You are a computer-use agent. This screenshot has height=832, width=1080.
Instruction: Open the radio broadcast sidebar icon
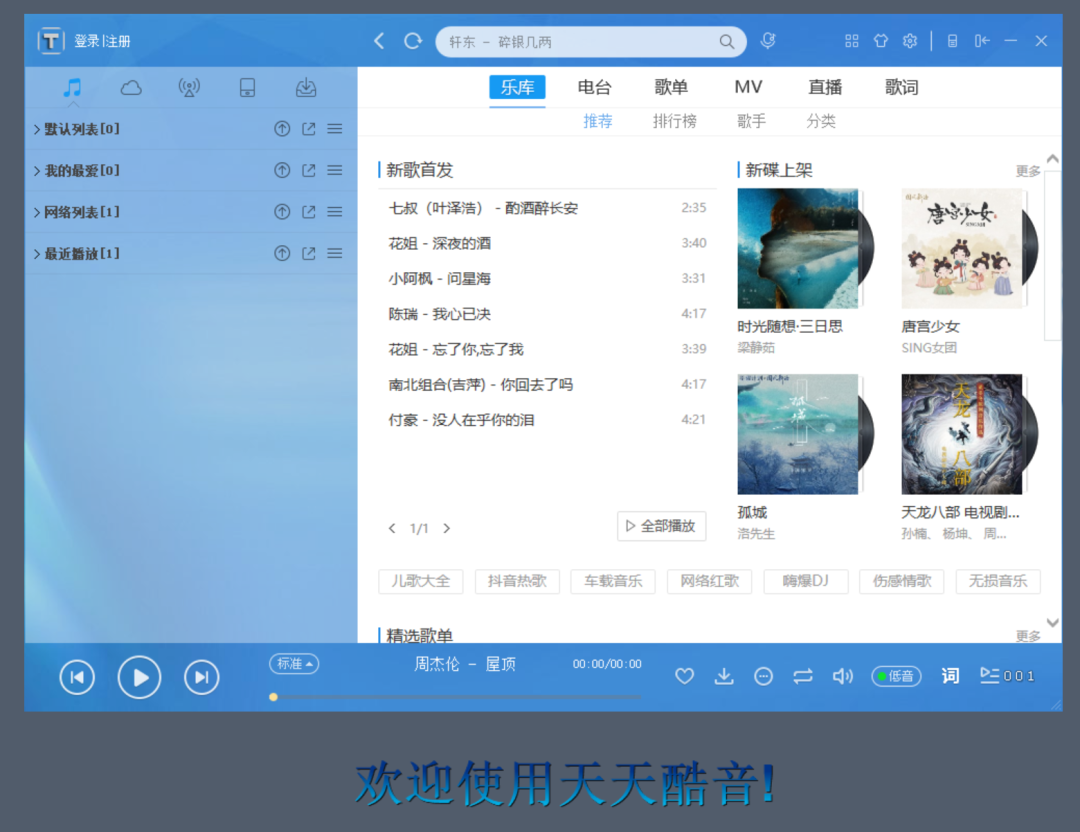189,87
